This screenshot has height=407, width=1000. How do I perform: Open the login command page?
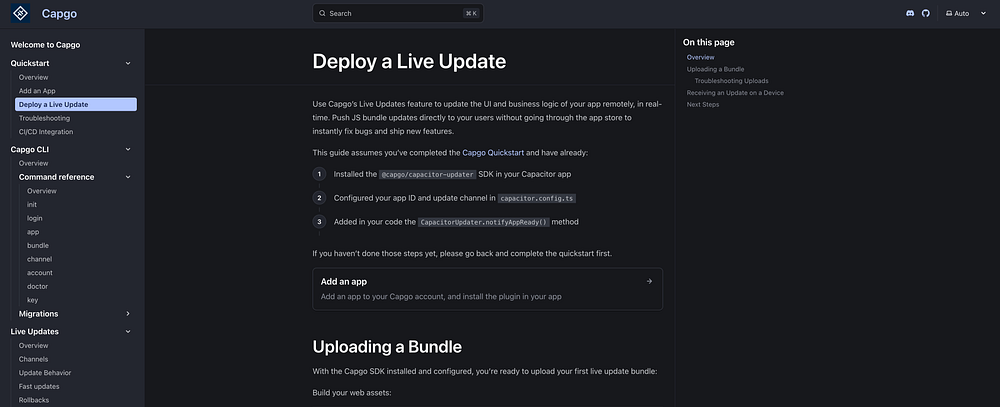point(34,218)
